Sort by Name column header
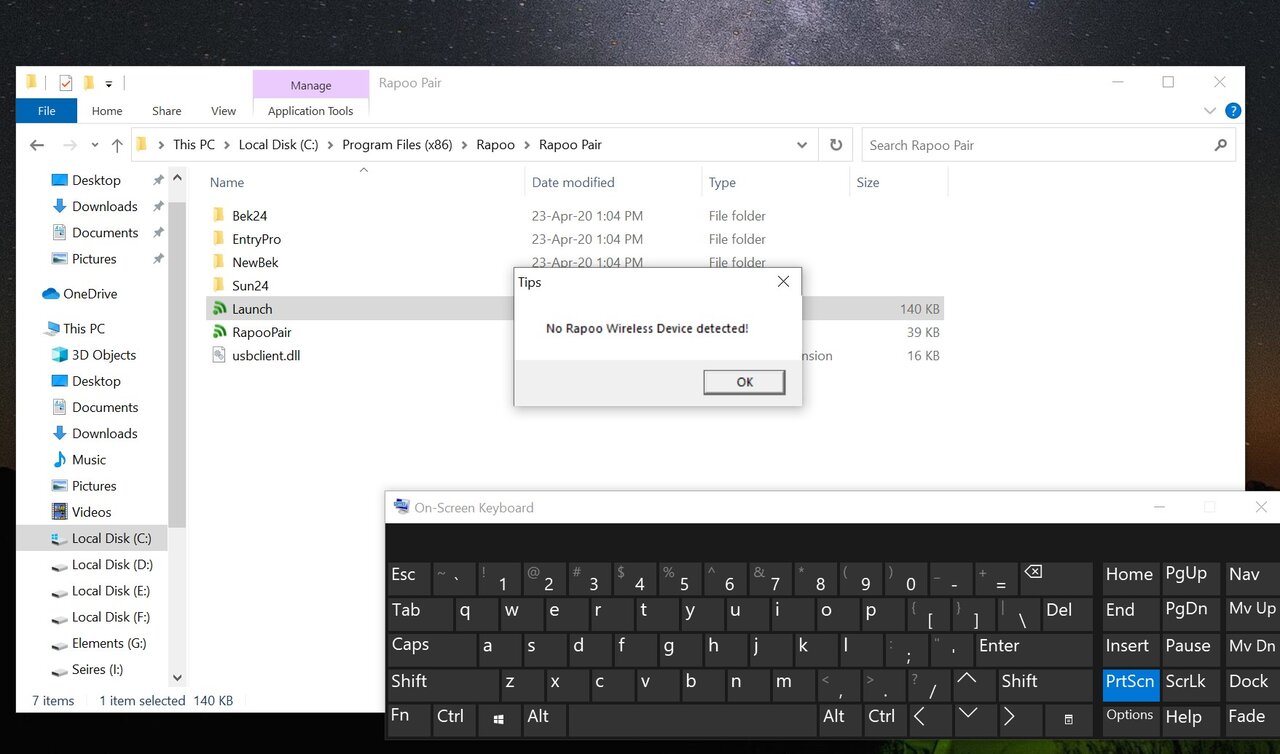This screenshot has width=1280, height=754. tap(227, 183)
